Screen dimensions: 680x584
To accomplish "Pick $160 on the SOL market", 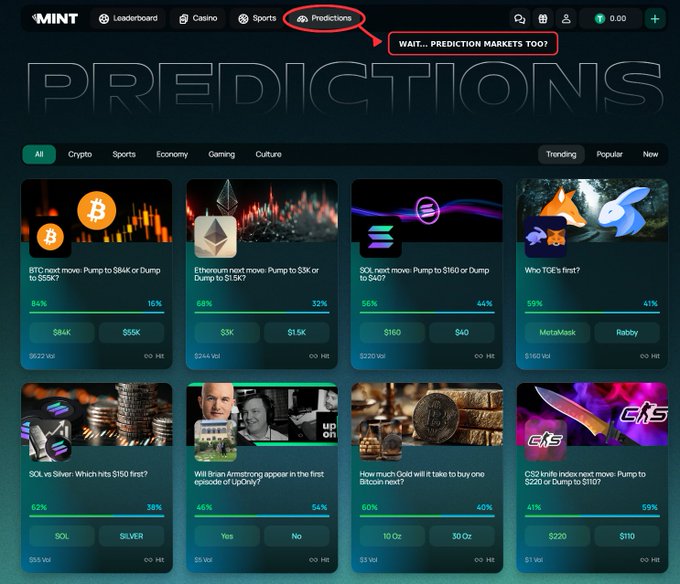I will point(392,333).
